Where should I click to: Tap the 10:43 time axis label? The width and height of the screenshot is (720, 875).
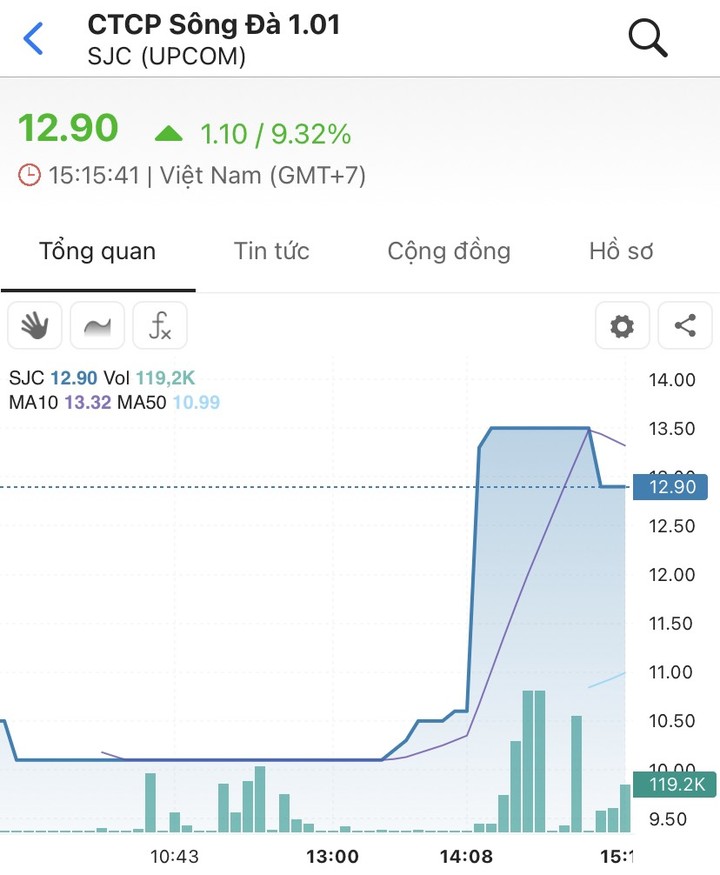click(x=174, y=857)
